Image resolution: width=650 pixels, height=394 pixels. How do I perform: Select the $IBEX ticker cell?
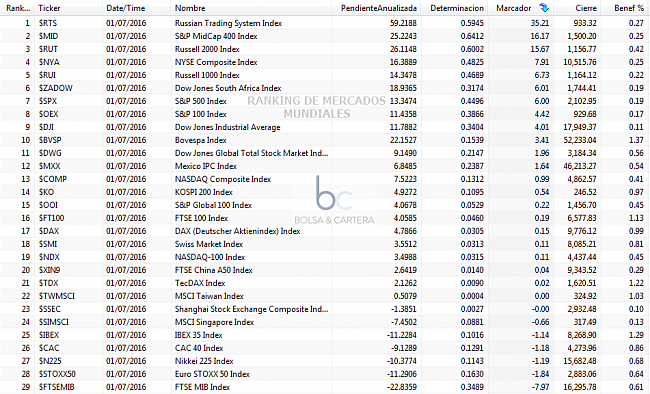tap(49, 335)
